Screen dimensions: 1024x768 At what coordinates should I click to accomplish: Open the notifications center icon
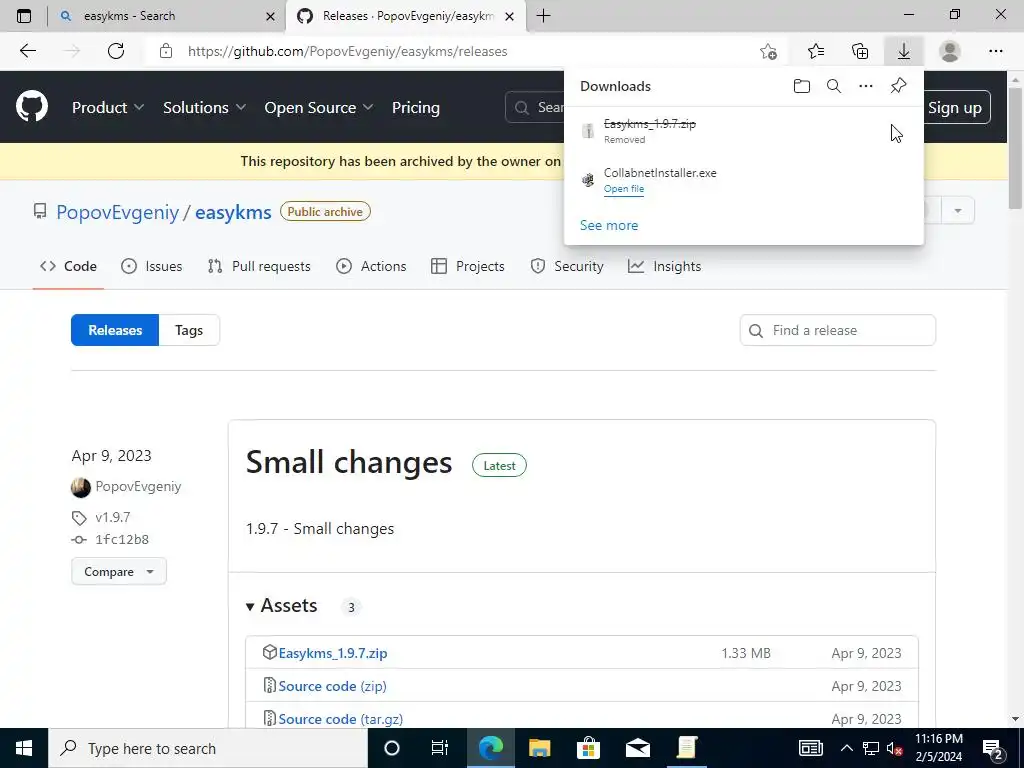pyautogui.click(x=993, y=748)
